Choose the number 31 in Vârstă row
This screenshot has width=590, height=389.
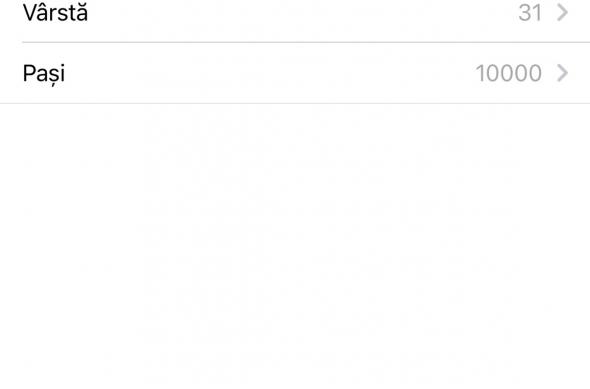[x=530, y=13]
